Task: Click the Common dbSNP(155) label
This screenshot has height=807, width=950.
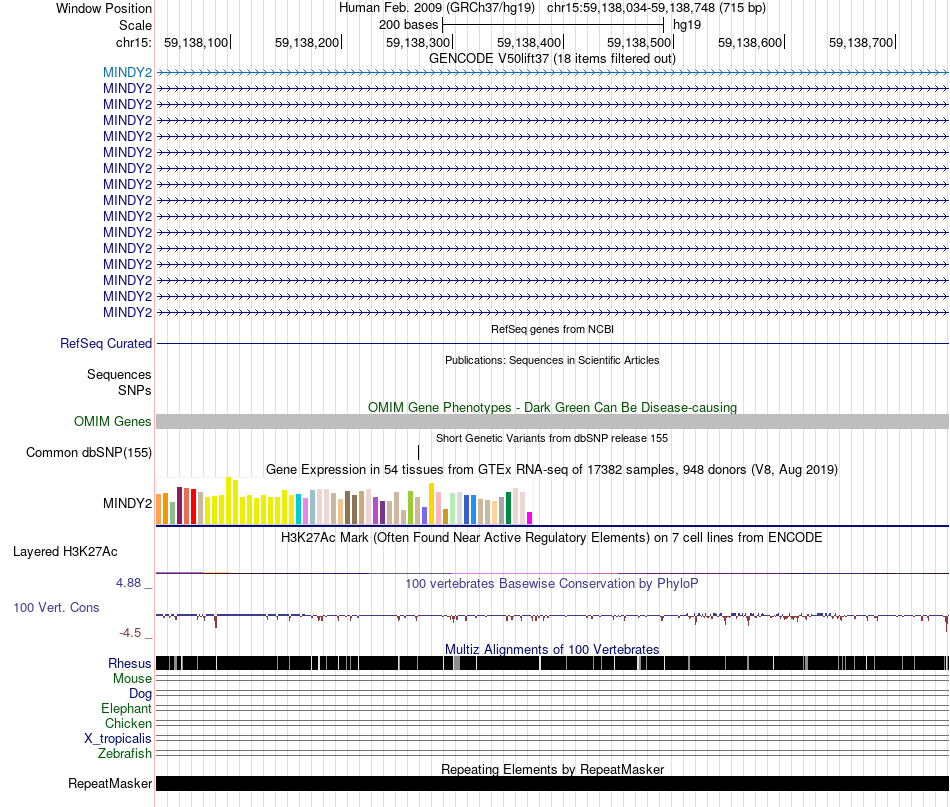Action: (89, 453)
